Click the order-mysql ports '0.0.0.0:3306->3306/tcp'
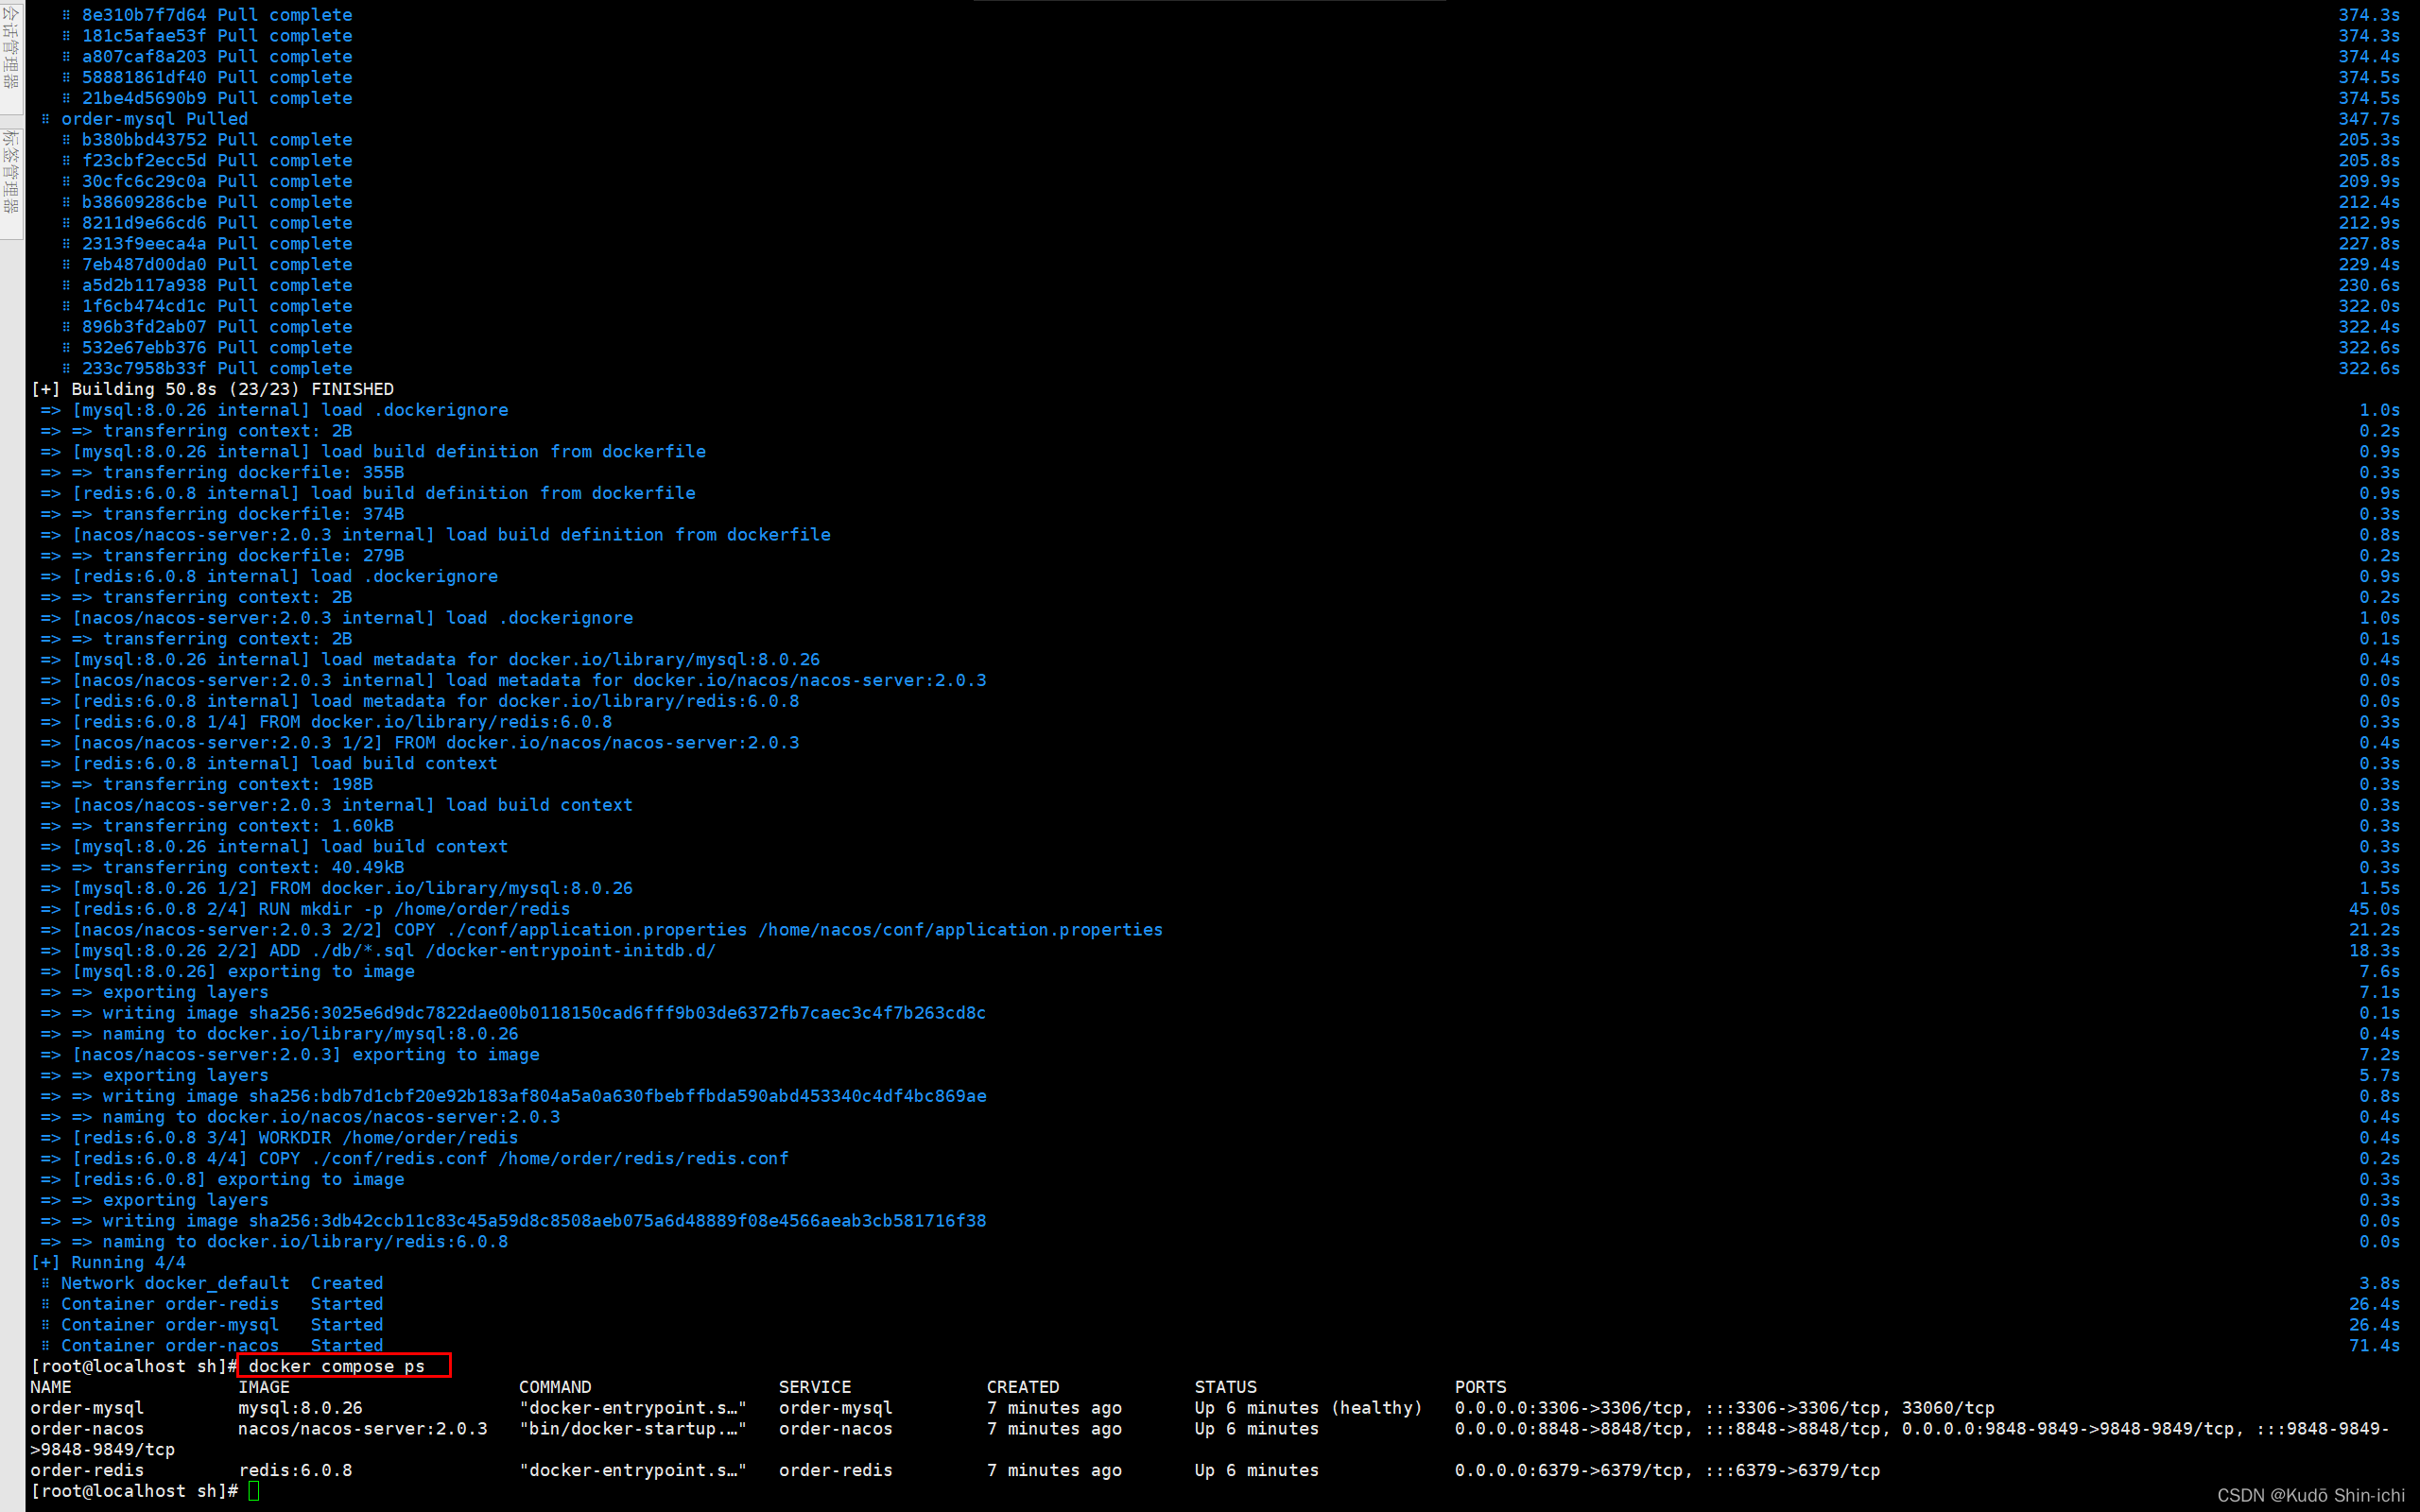Image resolution: width=2420 pixels, height=1512 pixels. click(1570, 1408)
